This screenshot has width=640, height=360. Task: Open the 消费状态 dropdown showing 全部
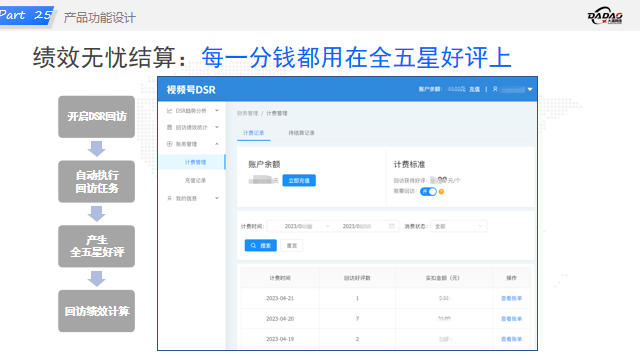(x=458, y=226)
